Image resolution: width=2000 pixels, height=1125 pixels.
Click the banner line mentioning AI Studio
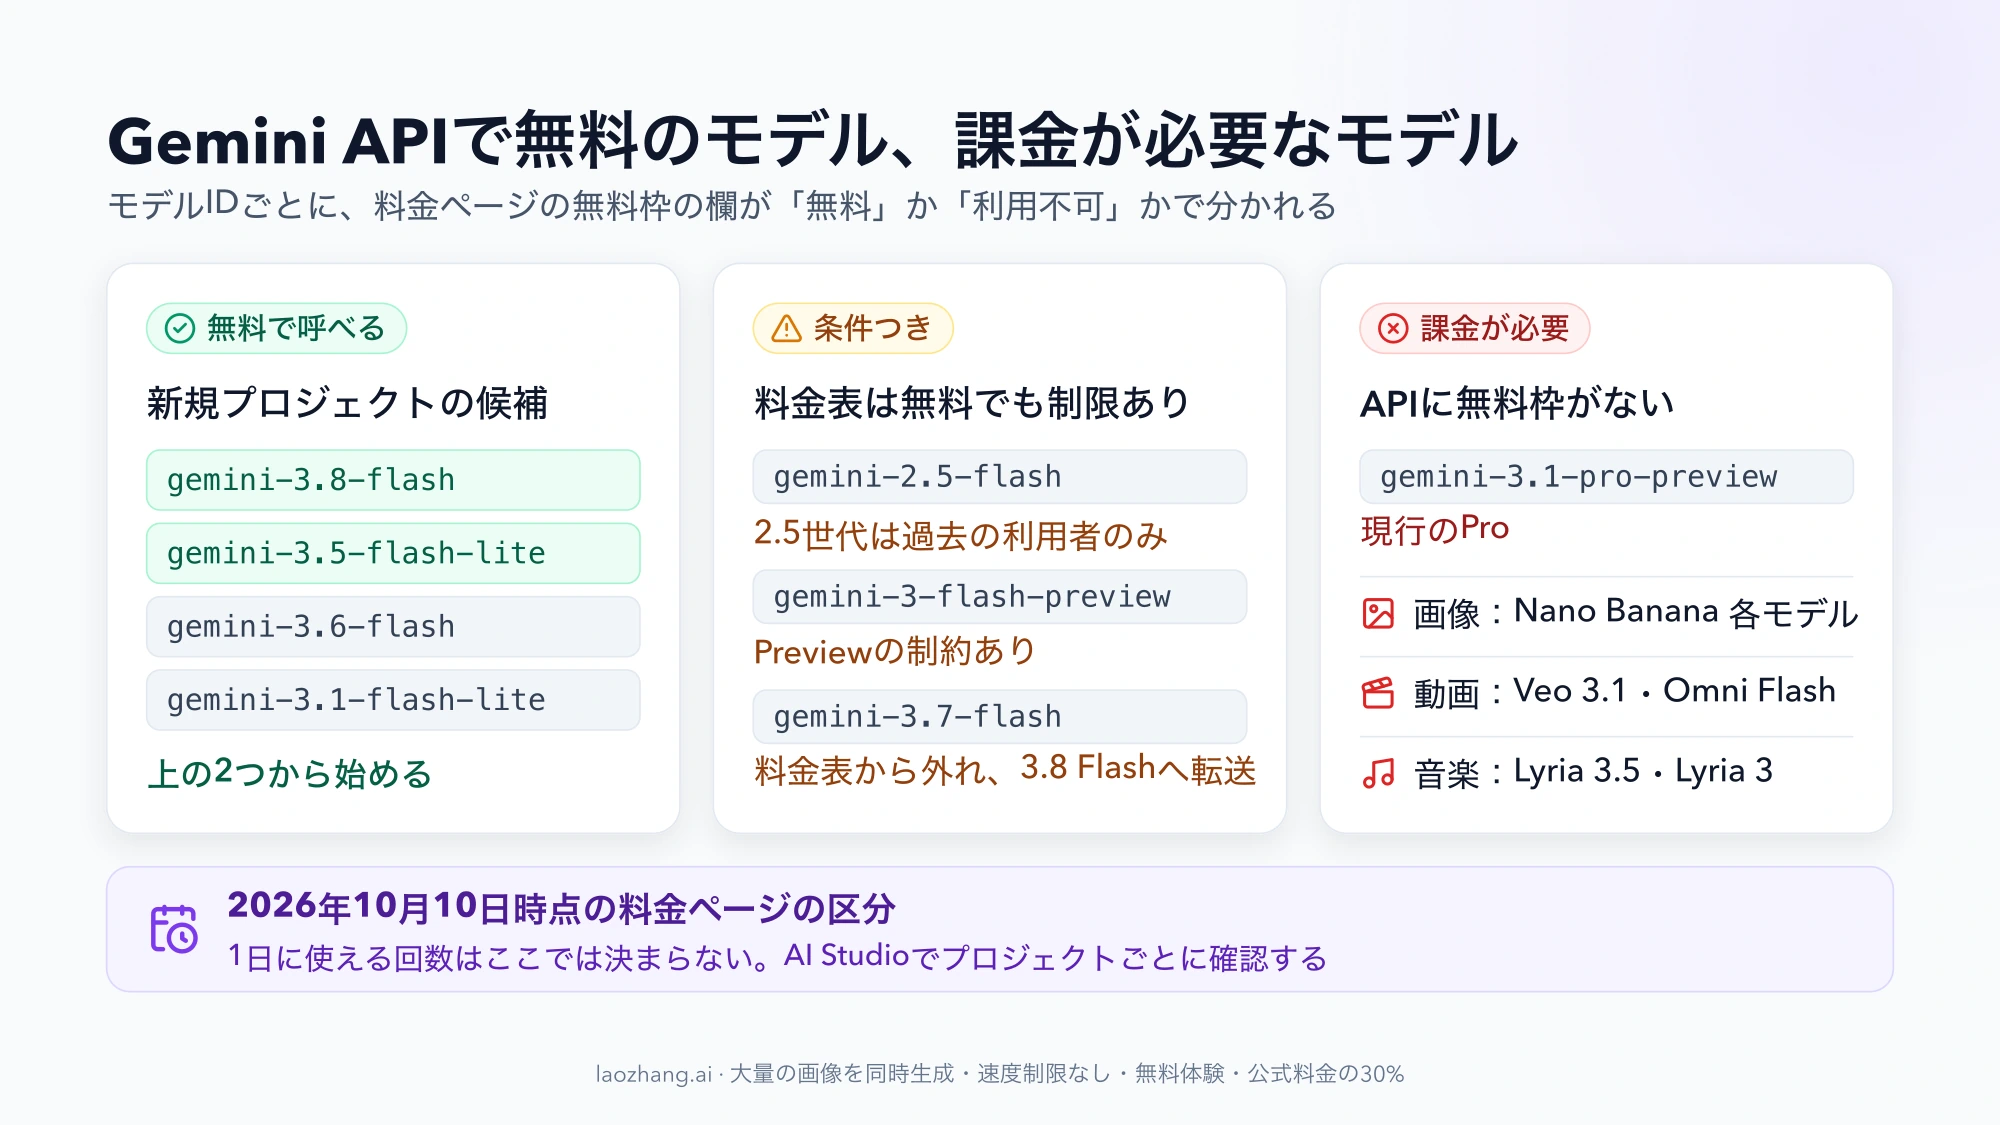click(x=778, y=957)
